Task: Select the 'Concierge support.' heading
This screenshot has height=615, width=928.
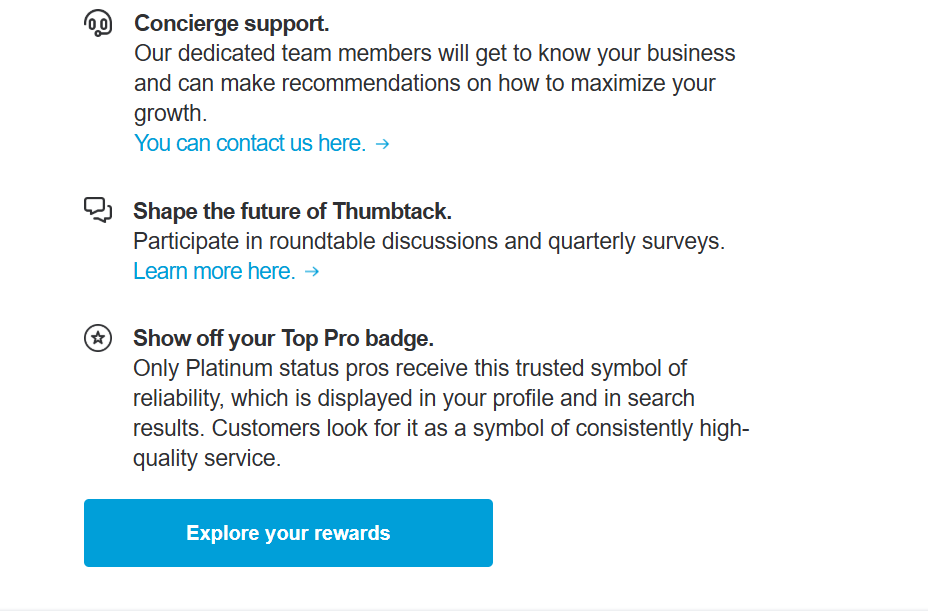Action: coord(231,23)
